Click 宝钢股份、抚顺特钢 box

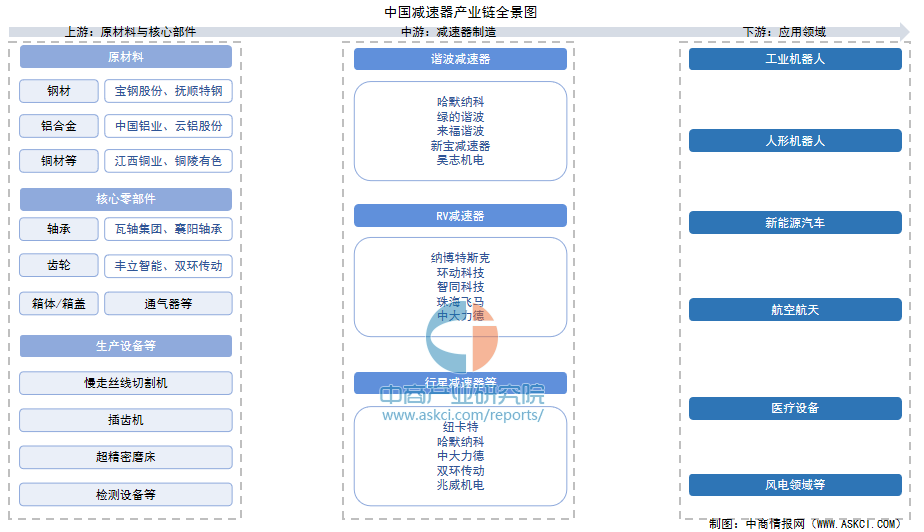[x=169, y=91]
